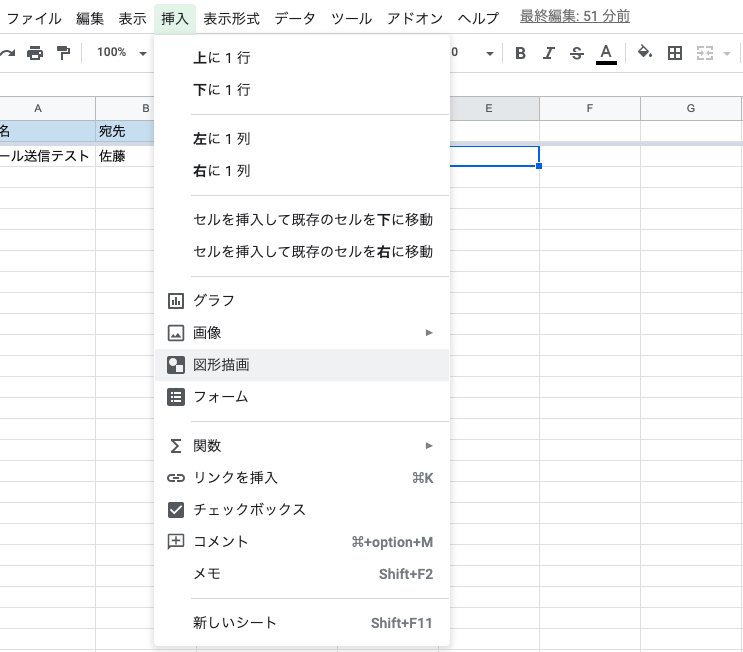Viewport: 743px width, 652px height.
Task: Select column F header
Action: [x=590, y=109]
